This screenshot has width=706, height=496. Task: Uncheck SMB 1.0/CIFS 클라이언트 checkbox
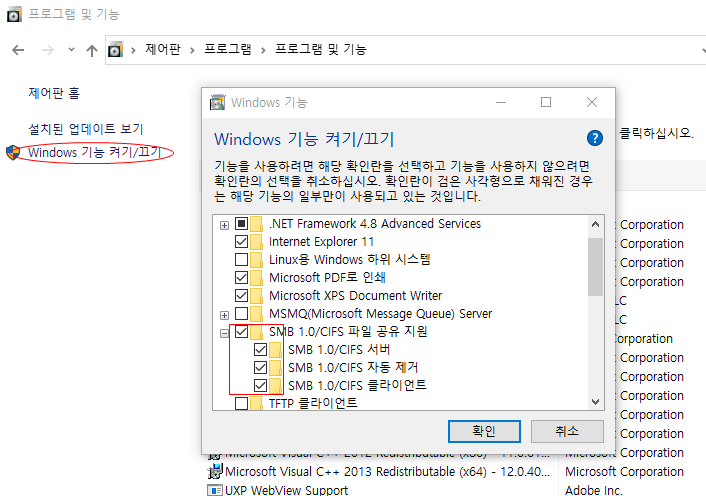pos(260,385)
